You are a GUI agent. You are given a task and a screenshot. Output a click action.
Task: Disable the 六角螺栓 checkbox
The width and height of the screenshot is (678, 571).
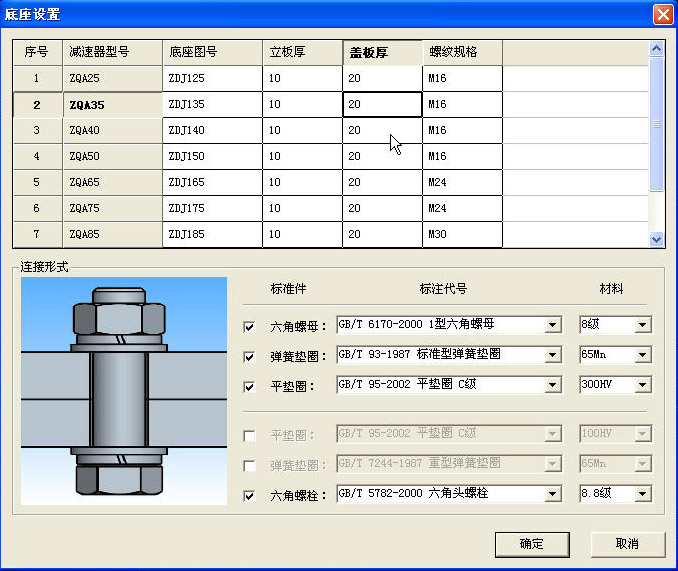pos(250,495)
